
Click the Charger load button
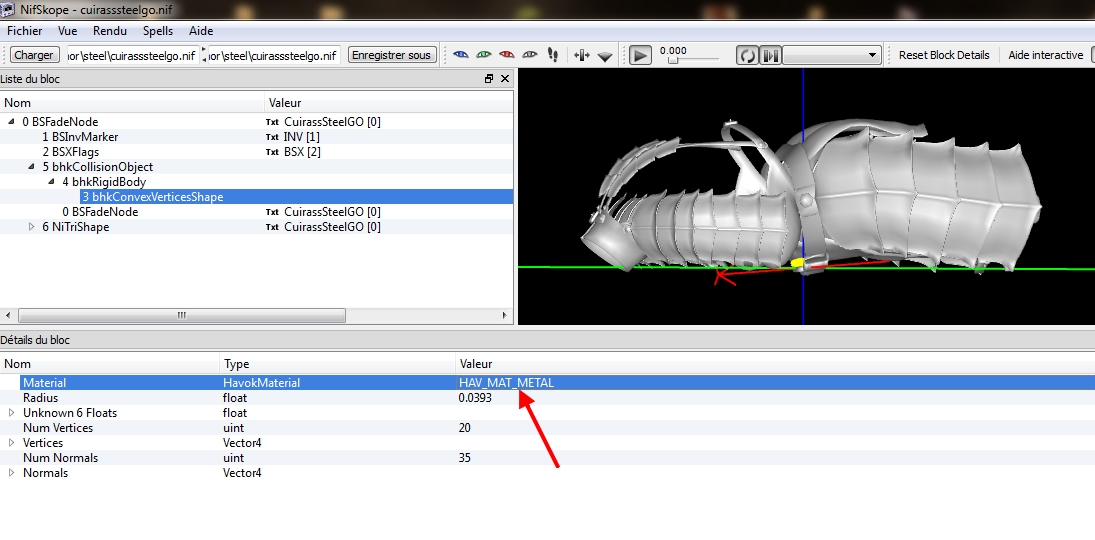pos(34,55)
